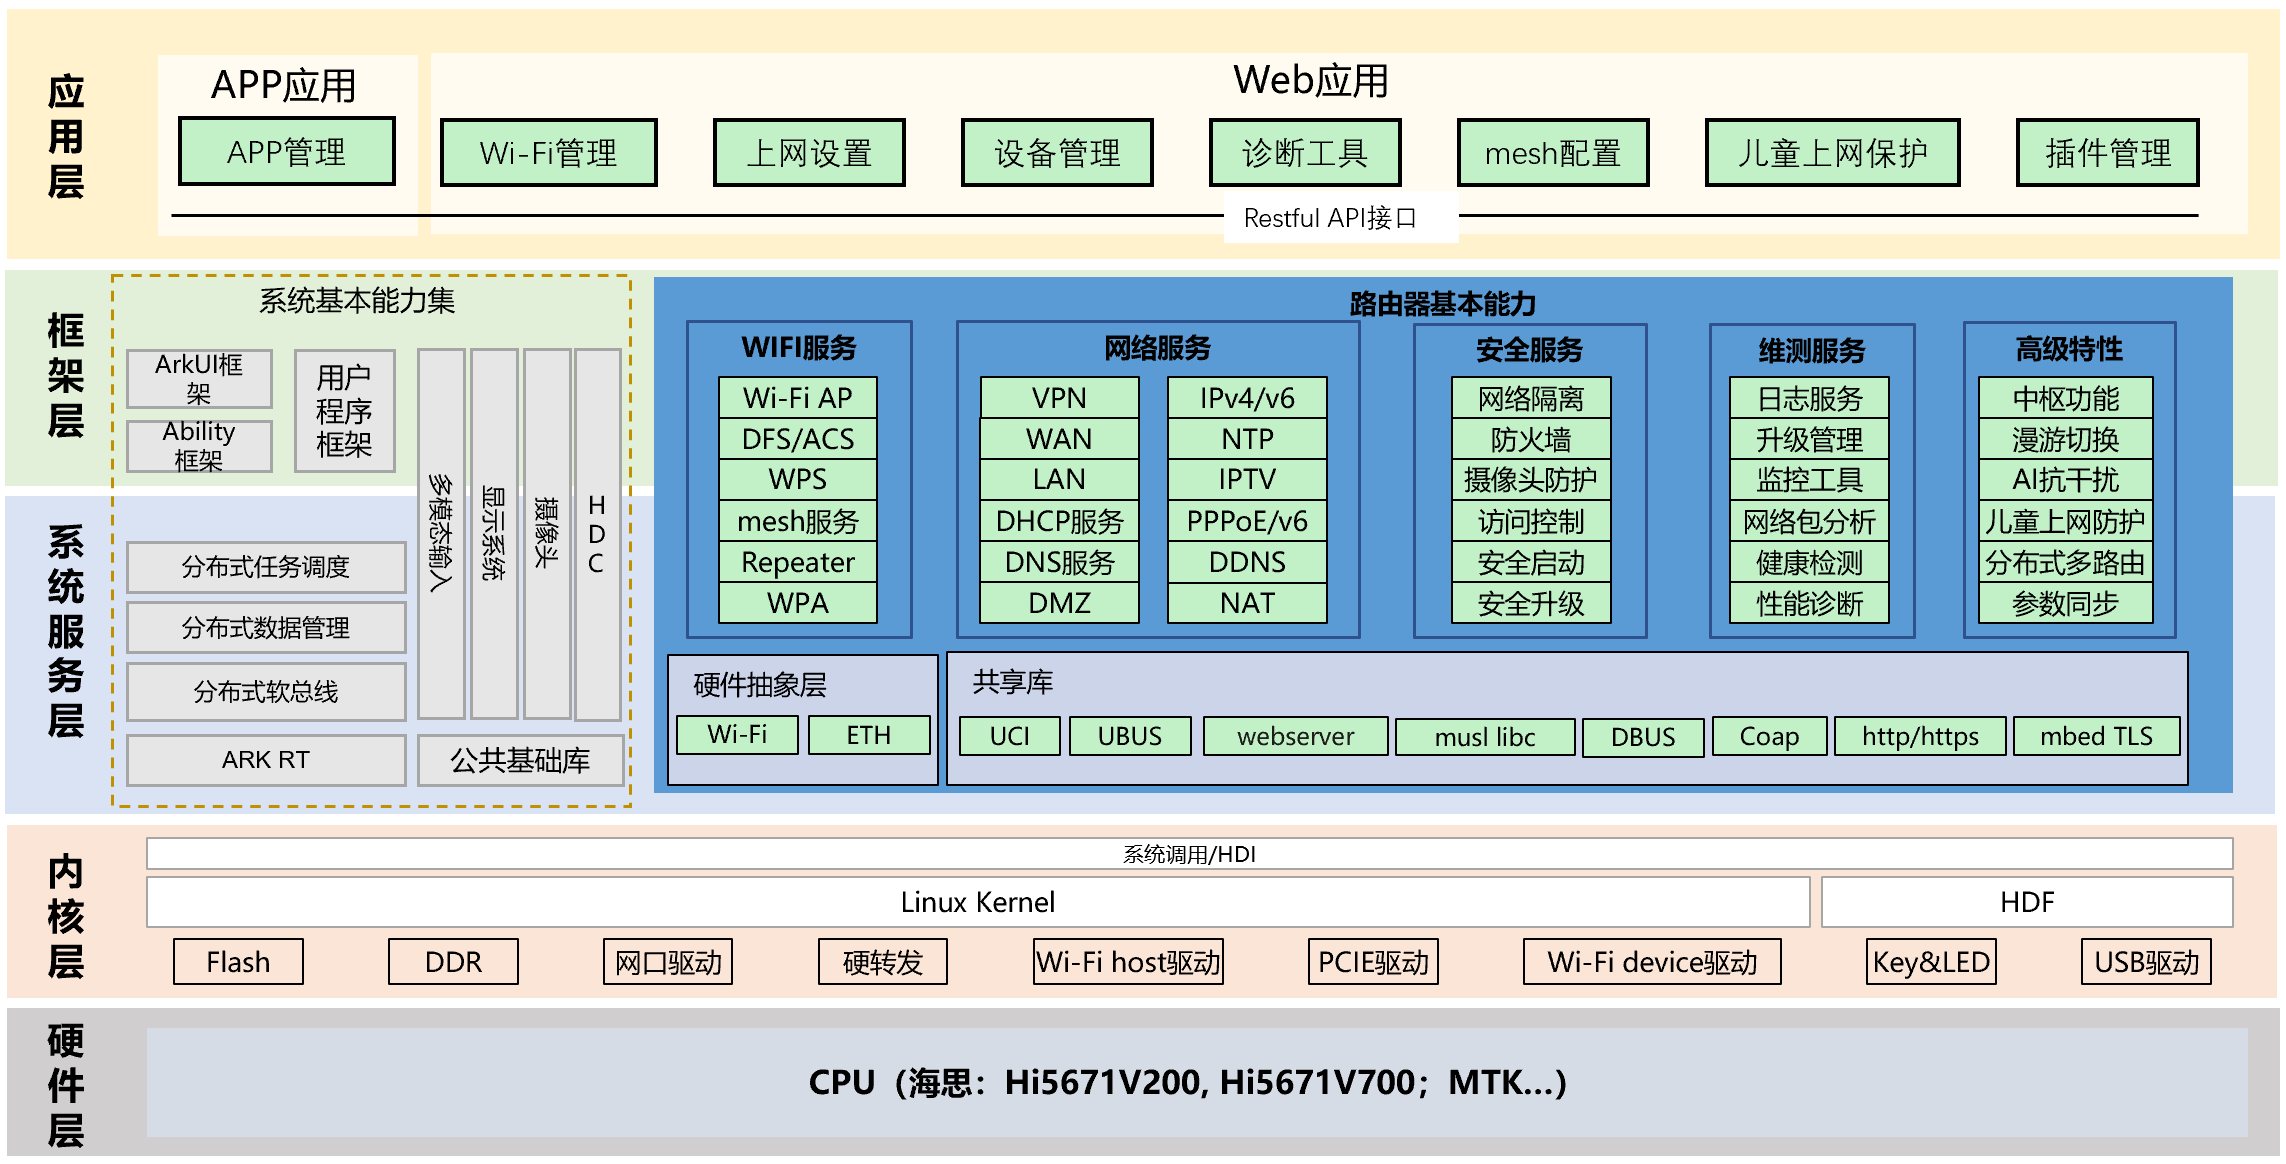Click the DDR box
Viewport: 2286px width, 1164px height.
coord(453,962)
